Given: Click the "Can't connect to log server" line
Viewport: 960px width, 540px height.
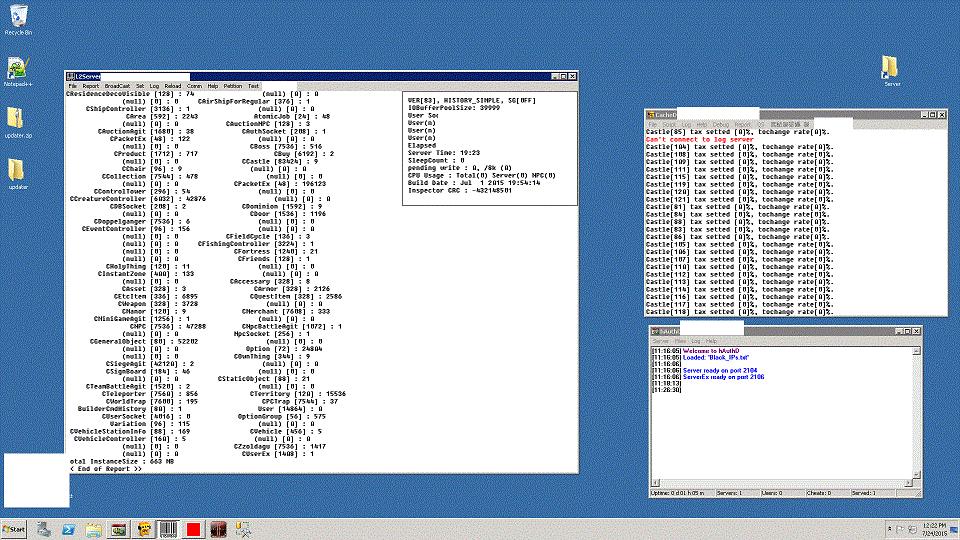Looking at the screenshot, I should click(700, 140).
